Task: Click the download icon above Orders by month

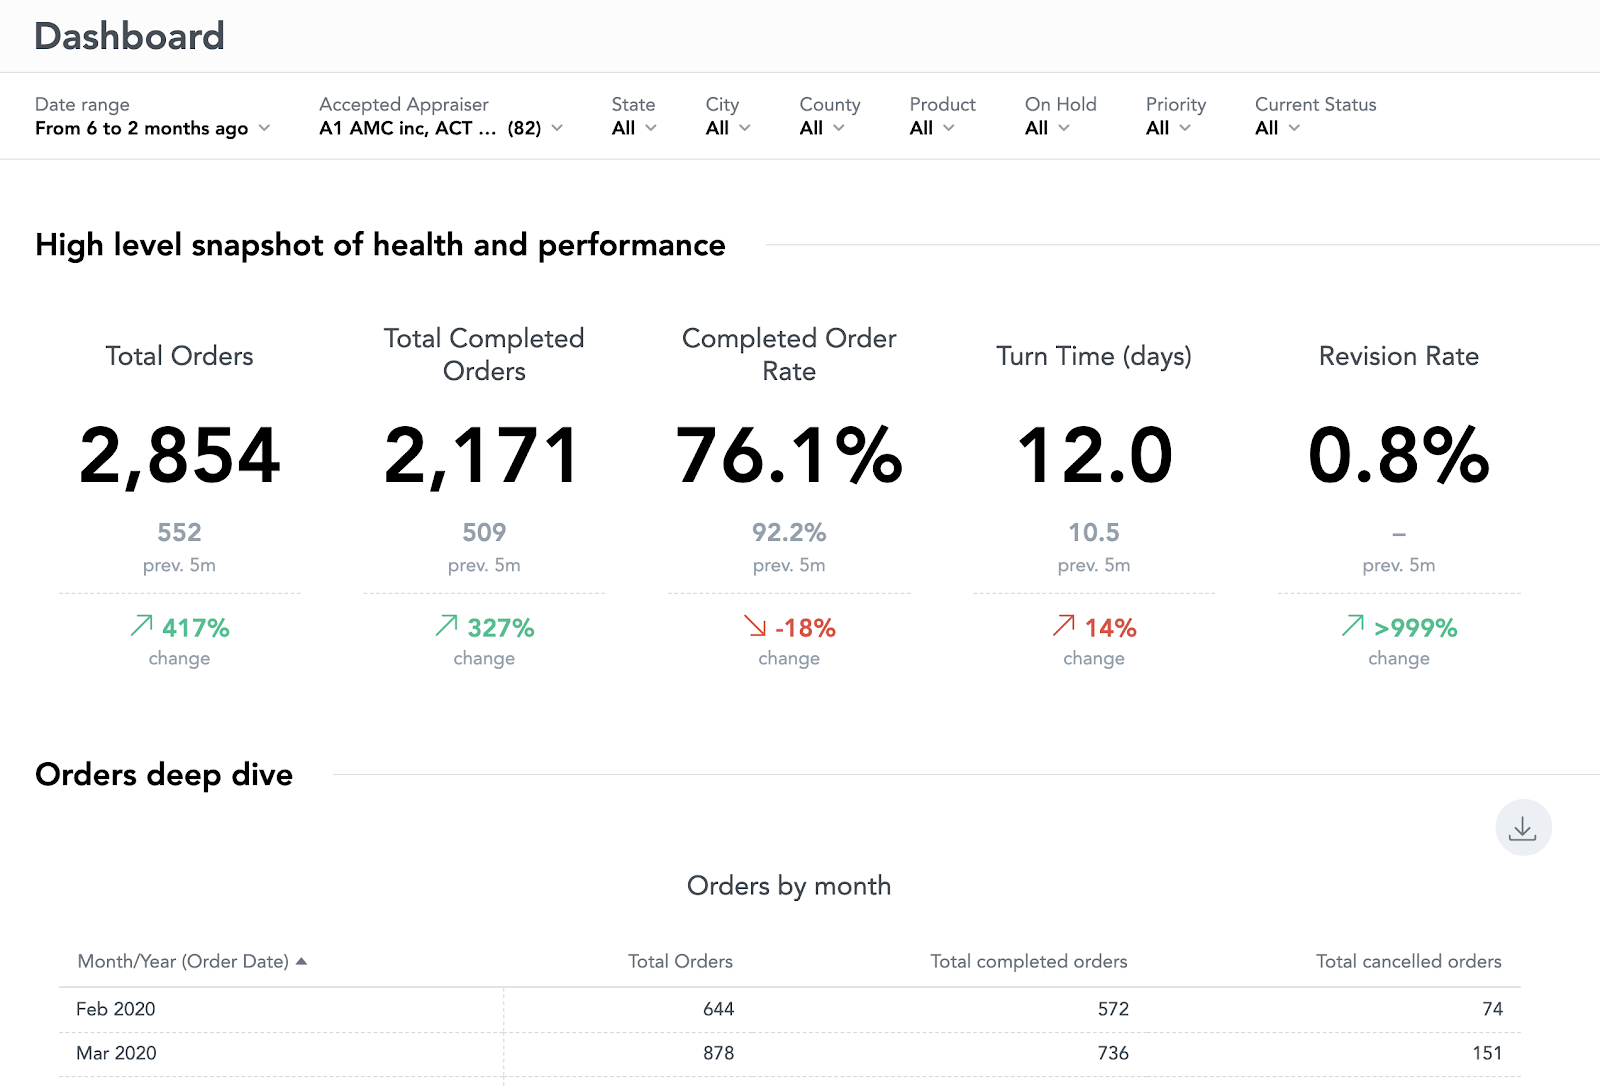Action: [1522, 827]
